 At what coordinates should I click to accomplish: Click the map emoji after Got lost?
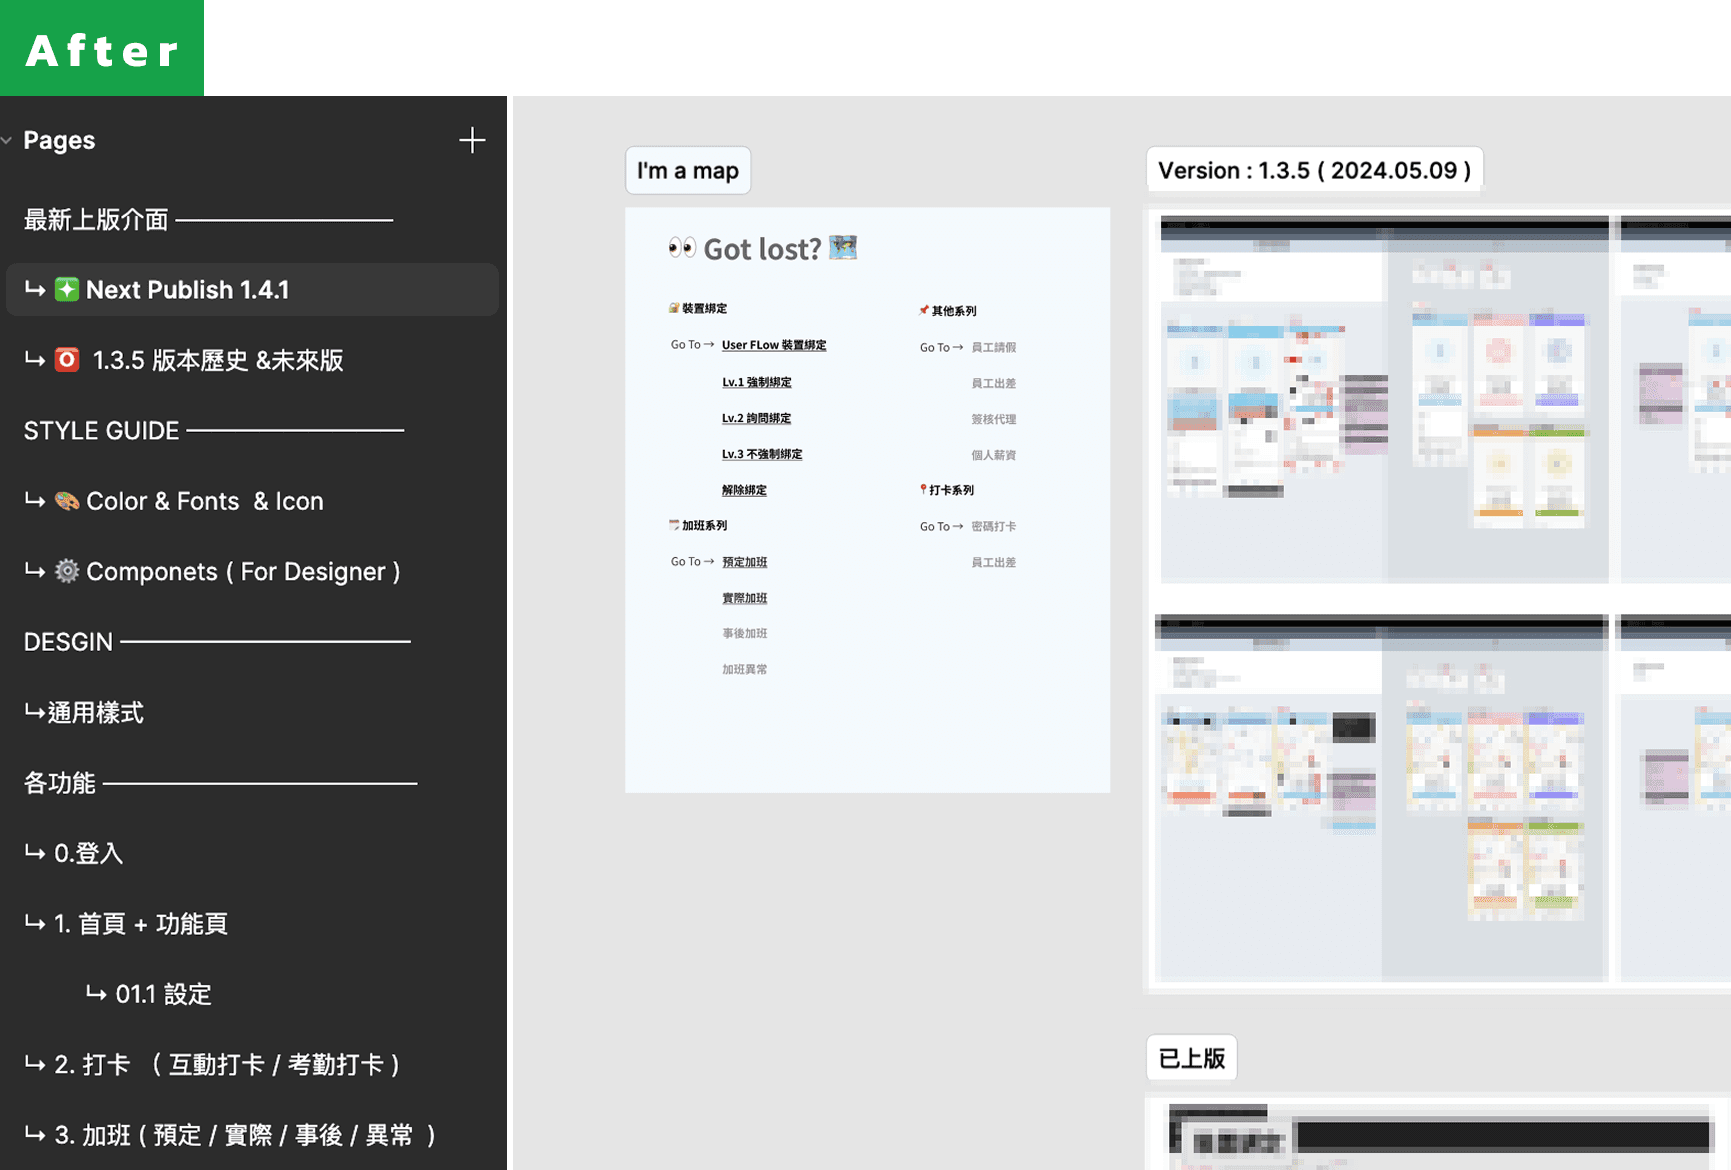point(843,246)
